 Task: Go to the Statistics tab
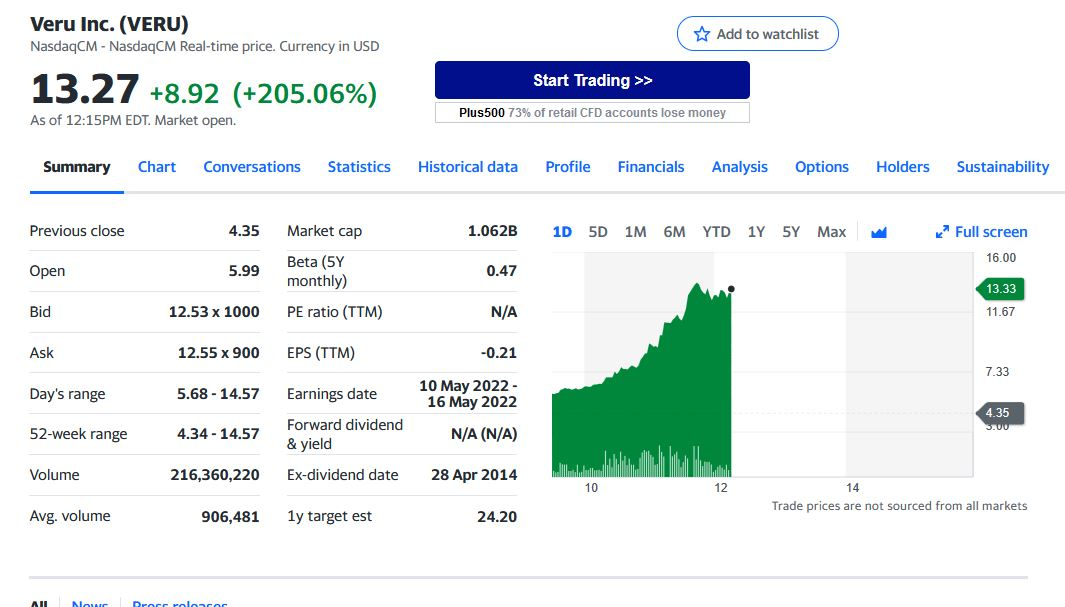pyautogui.click(x=359, y=167)
